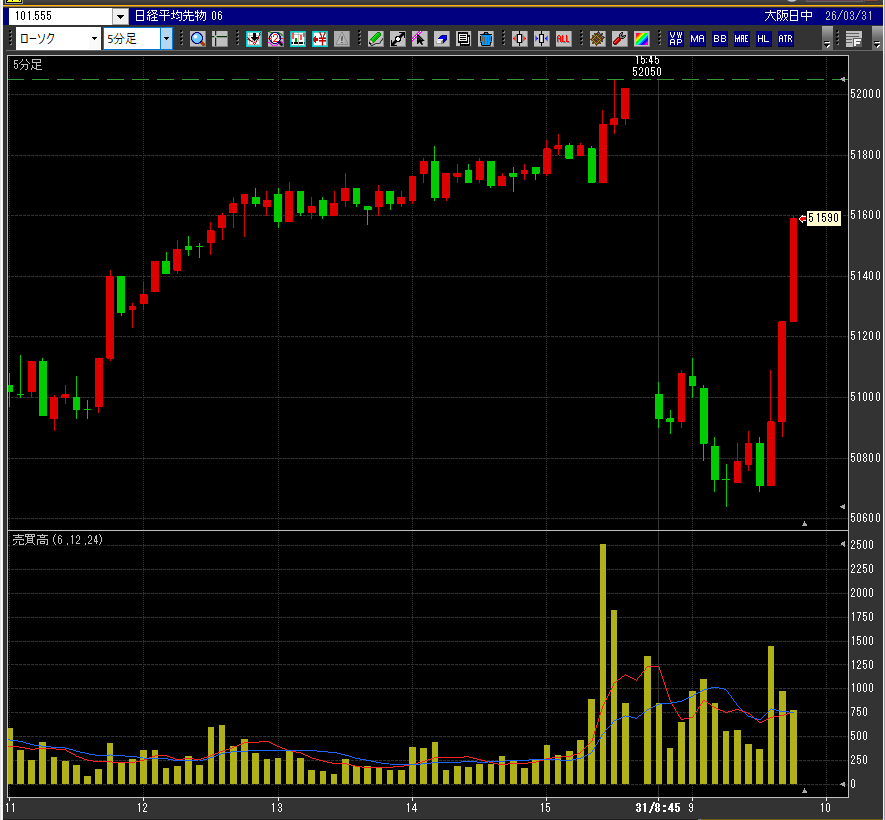The image size is (885, 820).
Task: Click the red-green bar chart icon
Action: click(x=297, y=39)
